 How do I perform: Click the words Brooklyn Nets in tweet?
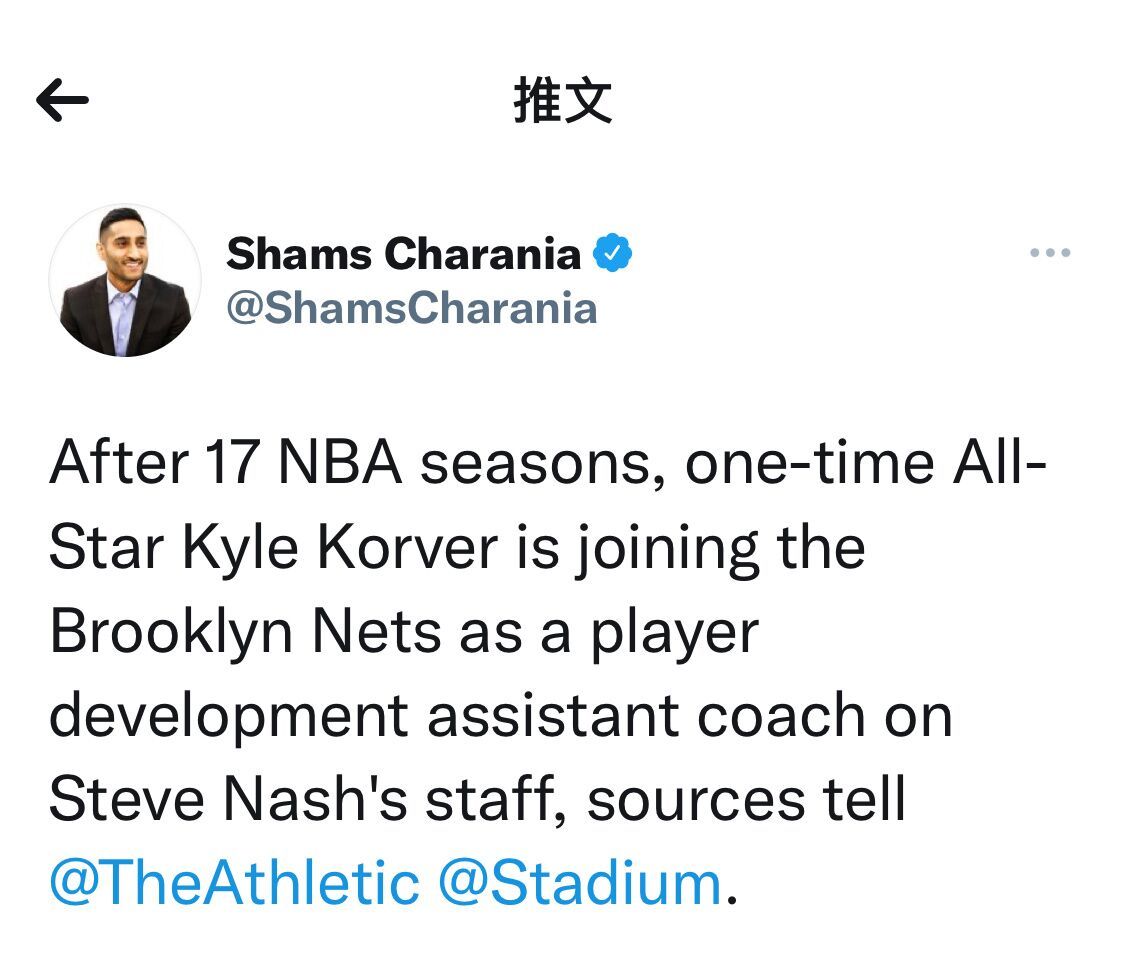click(x=245, y=633)
